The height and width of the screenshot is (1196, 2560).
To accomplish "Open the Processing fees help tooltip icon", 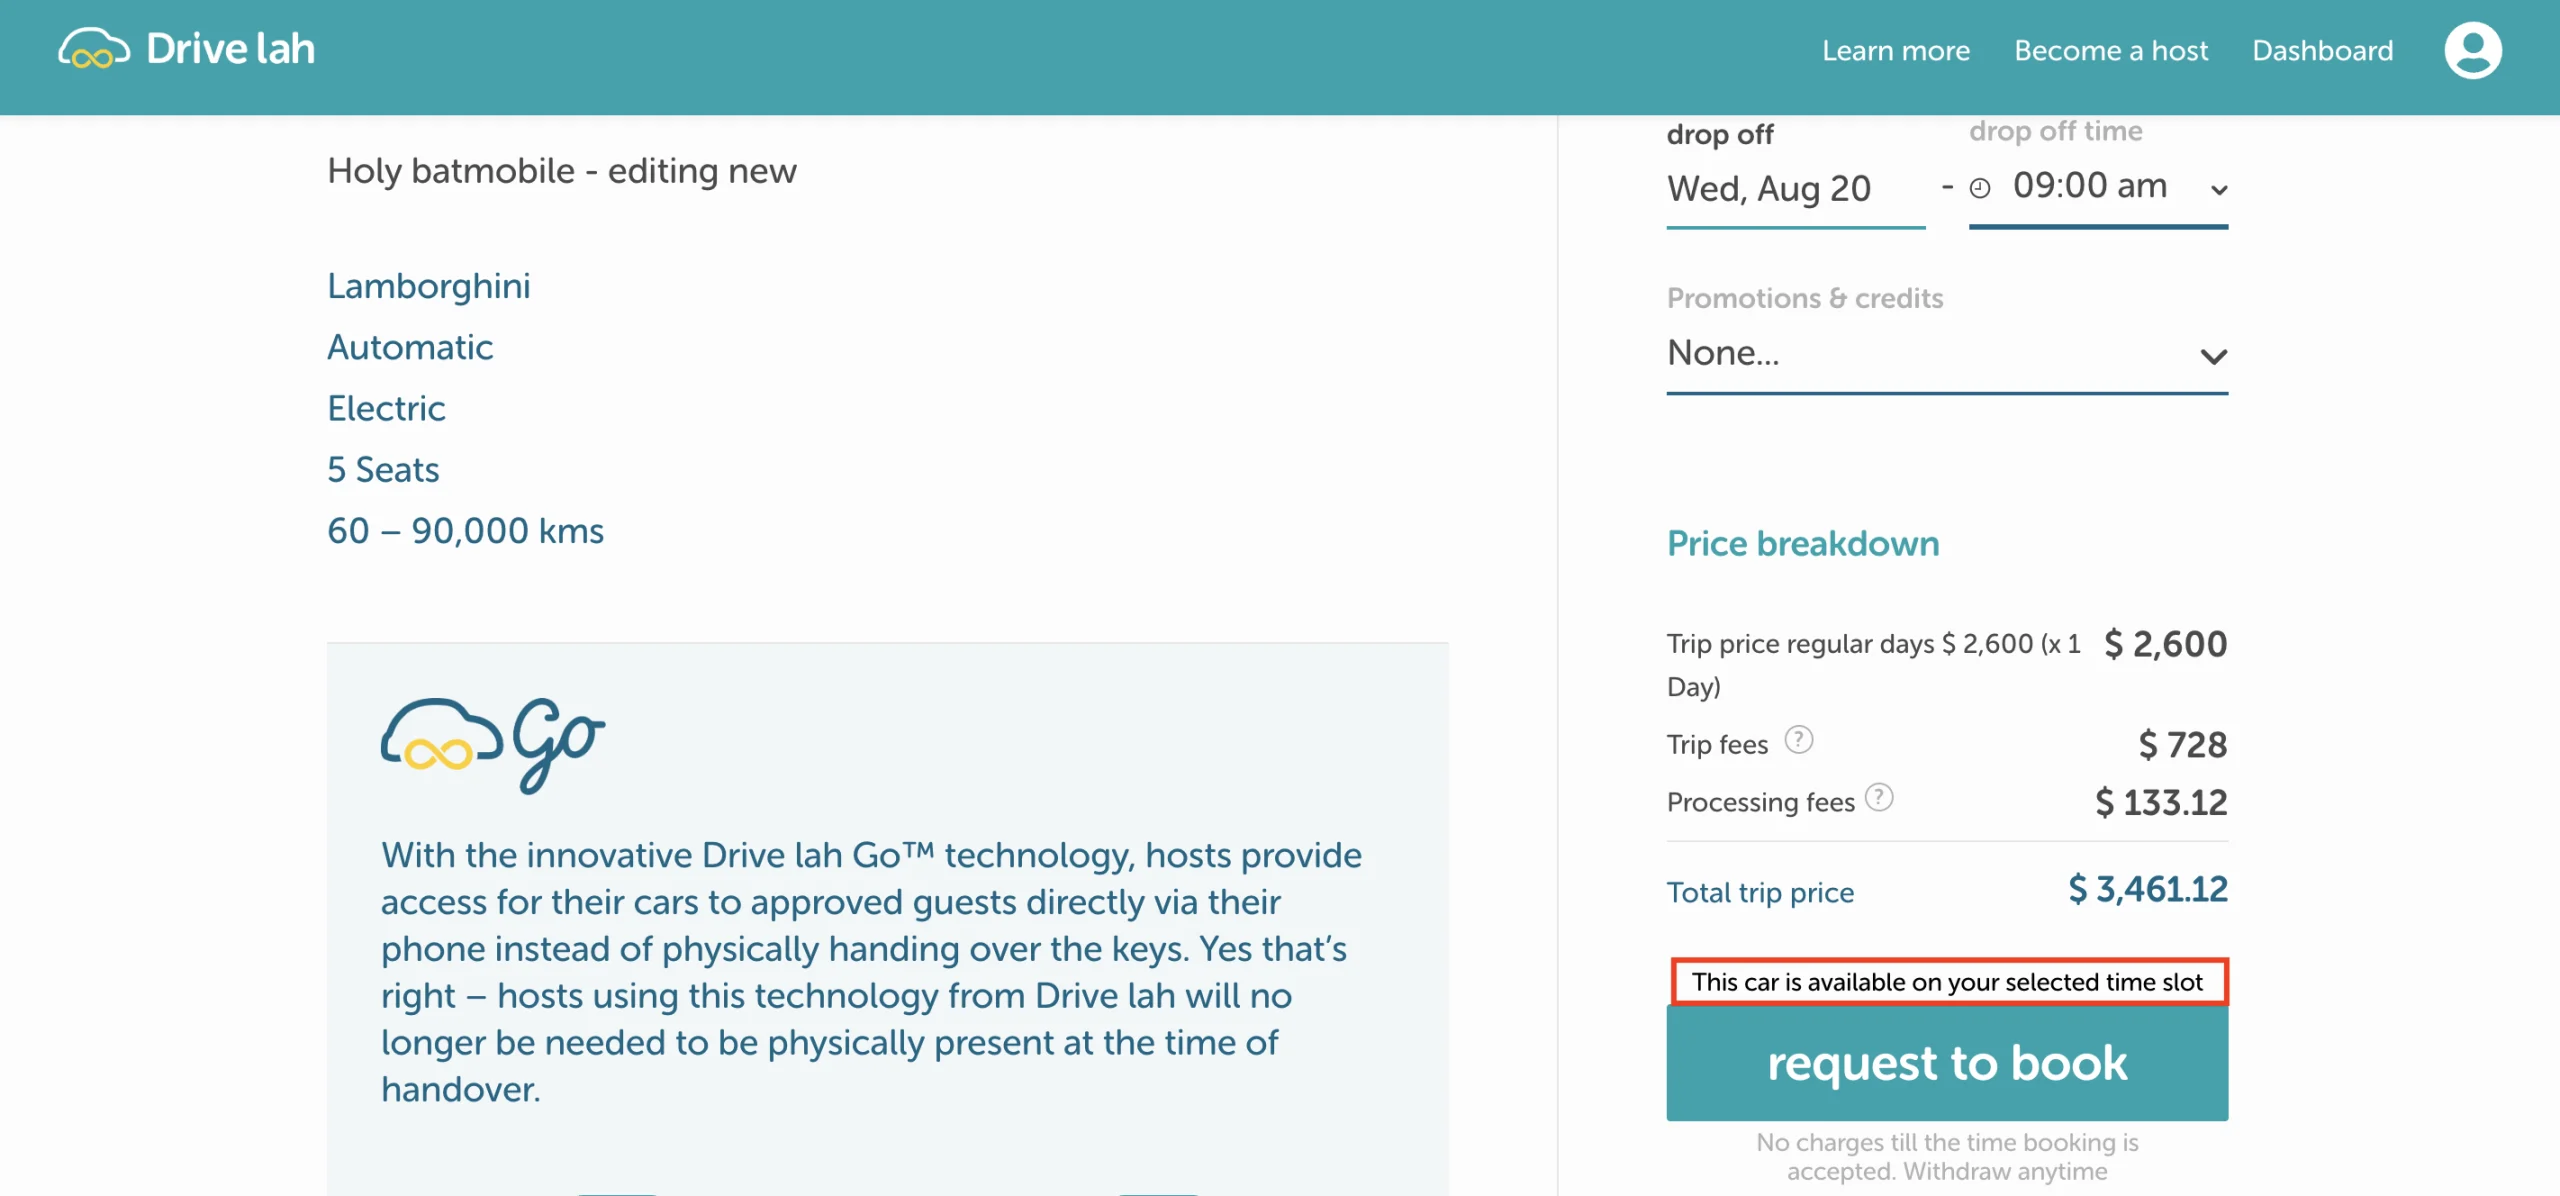I will coord(1877,798).
